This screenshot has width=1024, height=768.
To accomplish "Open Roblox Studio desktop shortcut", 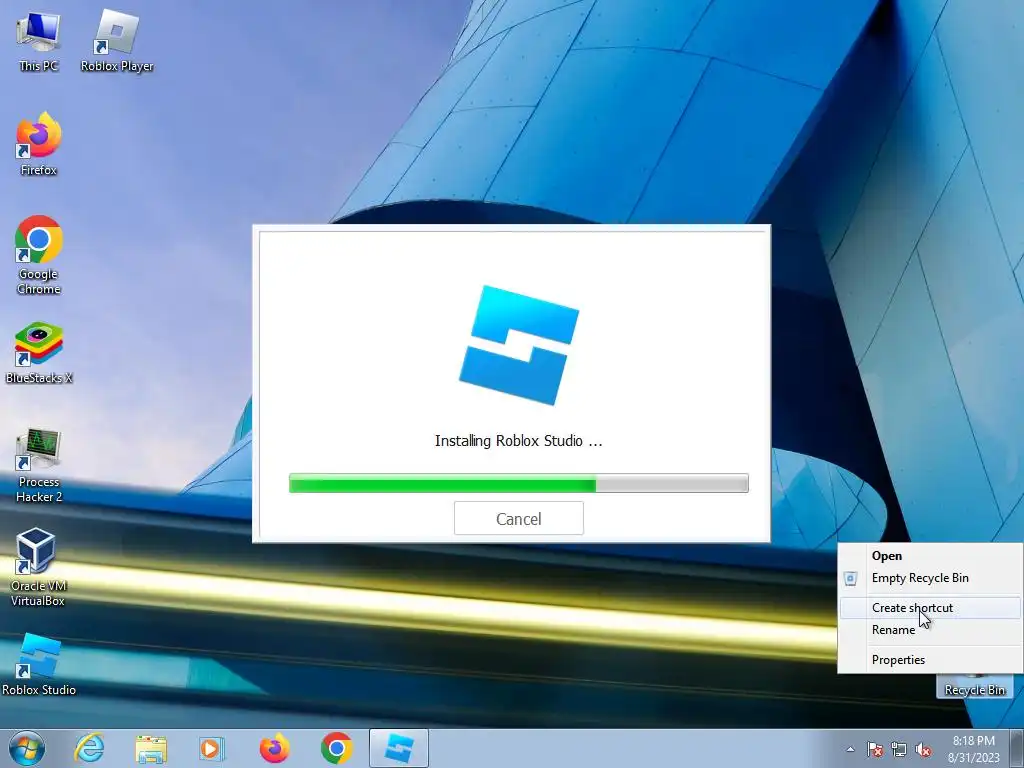I will [38, 665].
